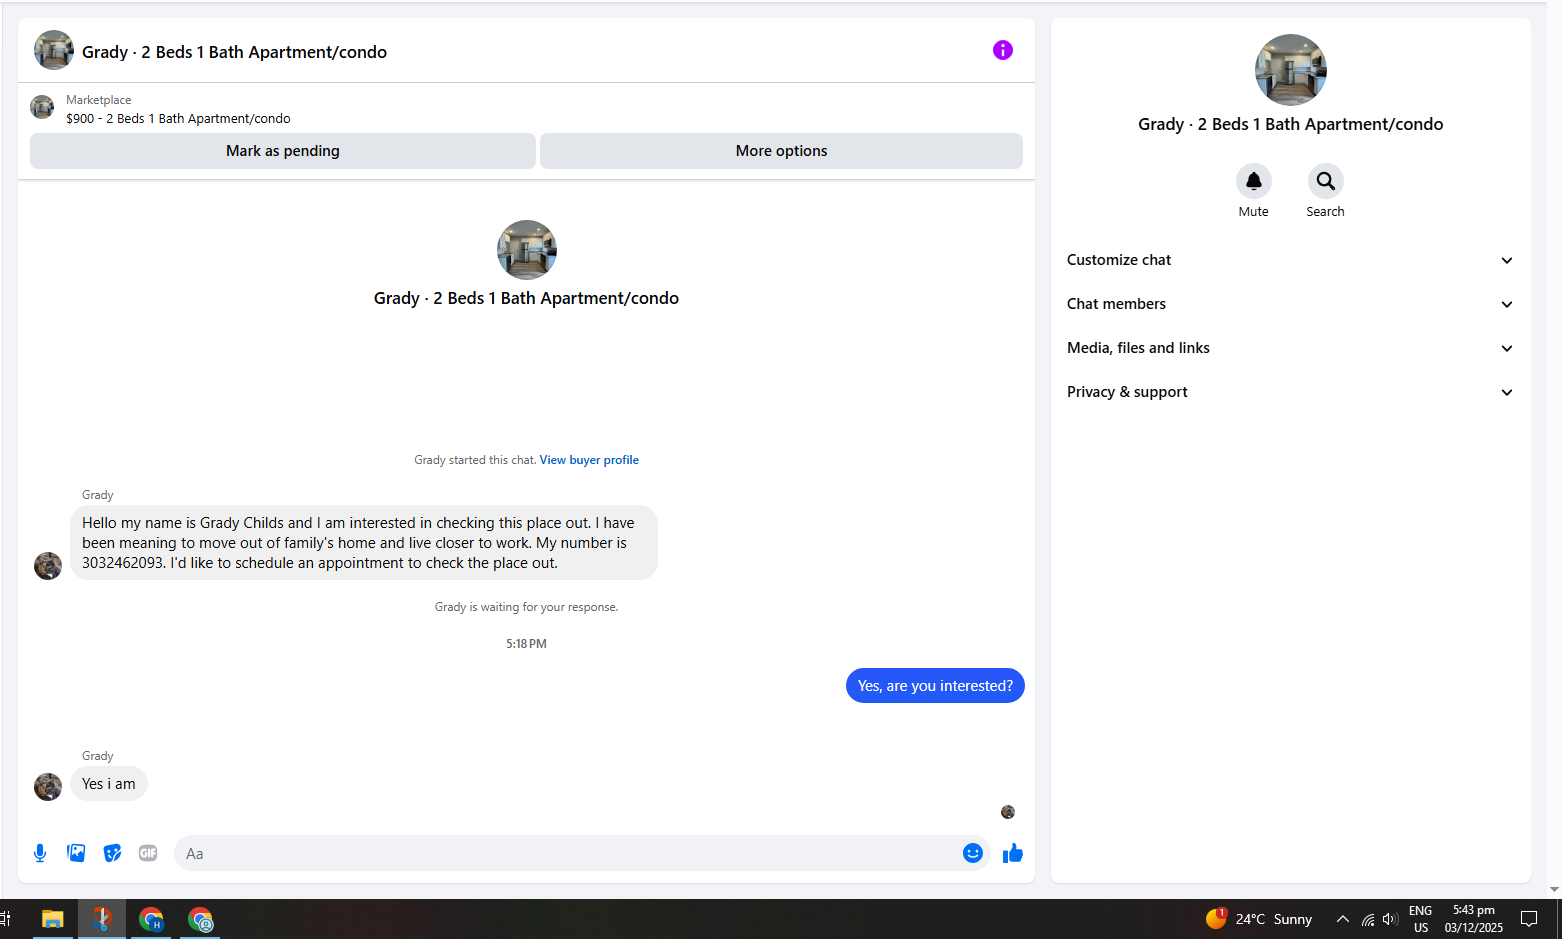
Task: Open network settings from tray
Action: (1367, 919)
